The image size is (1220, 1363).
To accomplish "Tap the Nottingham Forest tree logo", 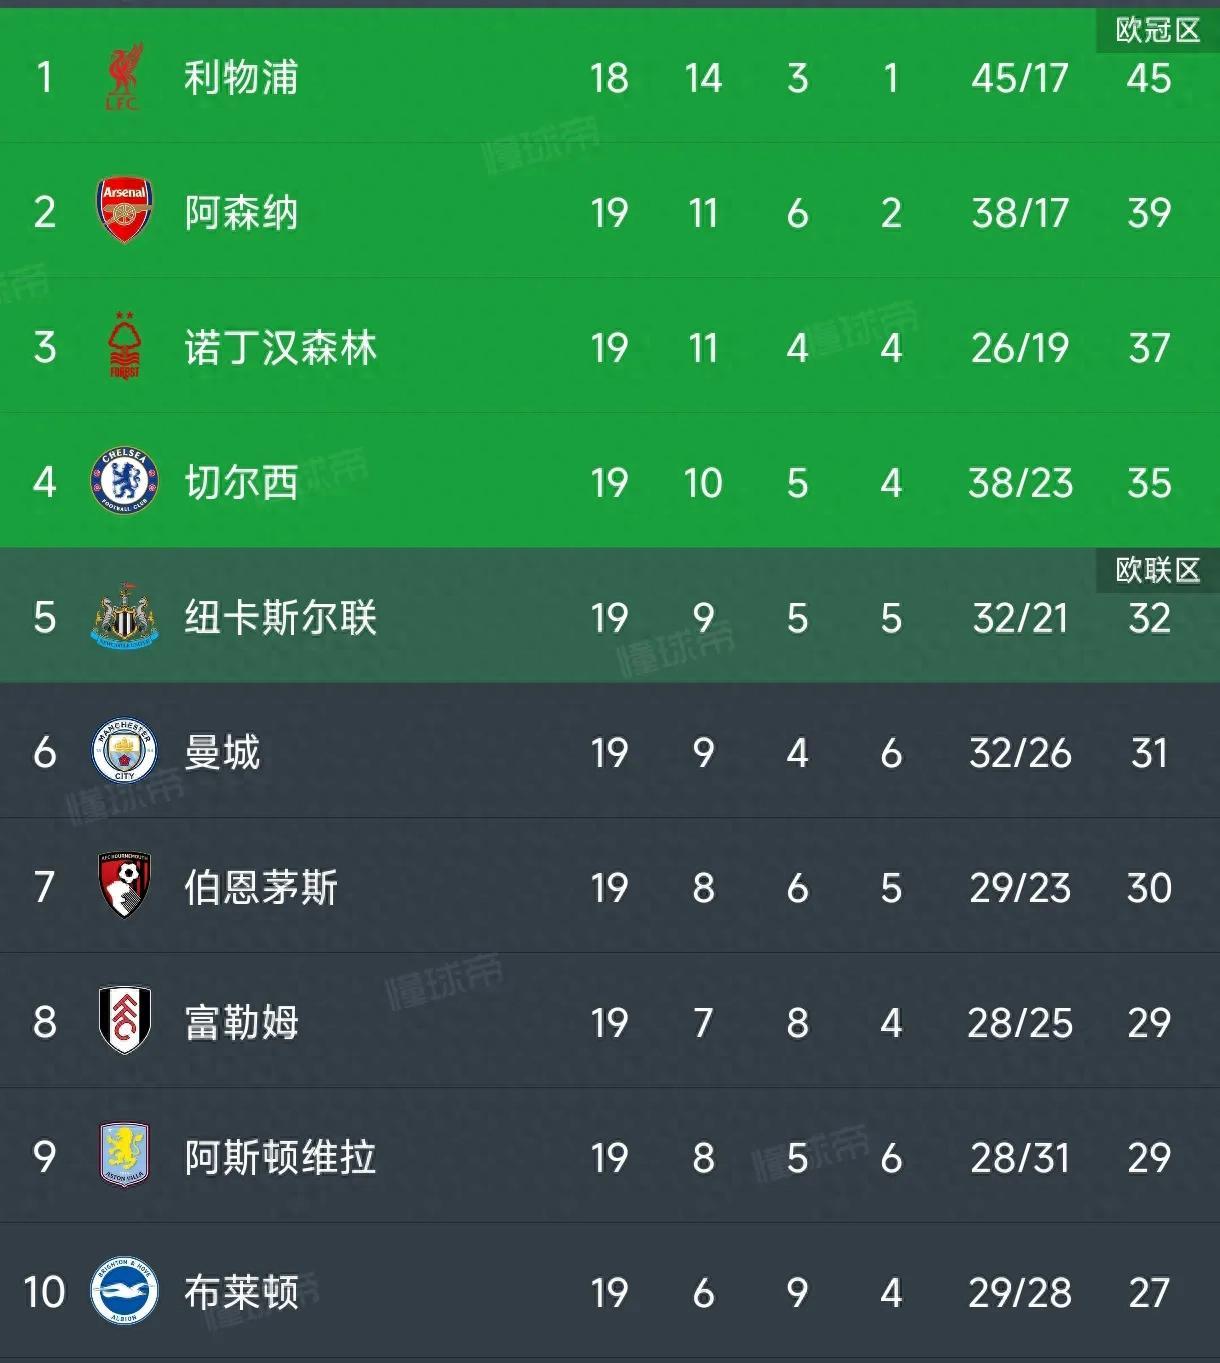I will 124,346.
